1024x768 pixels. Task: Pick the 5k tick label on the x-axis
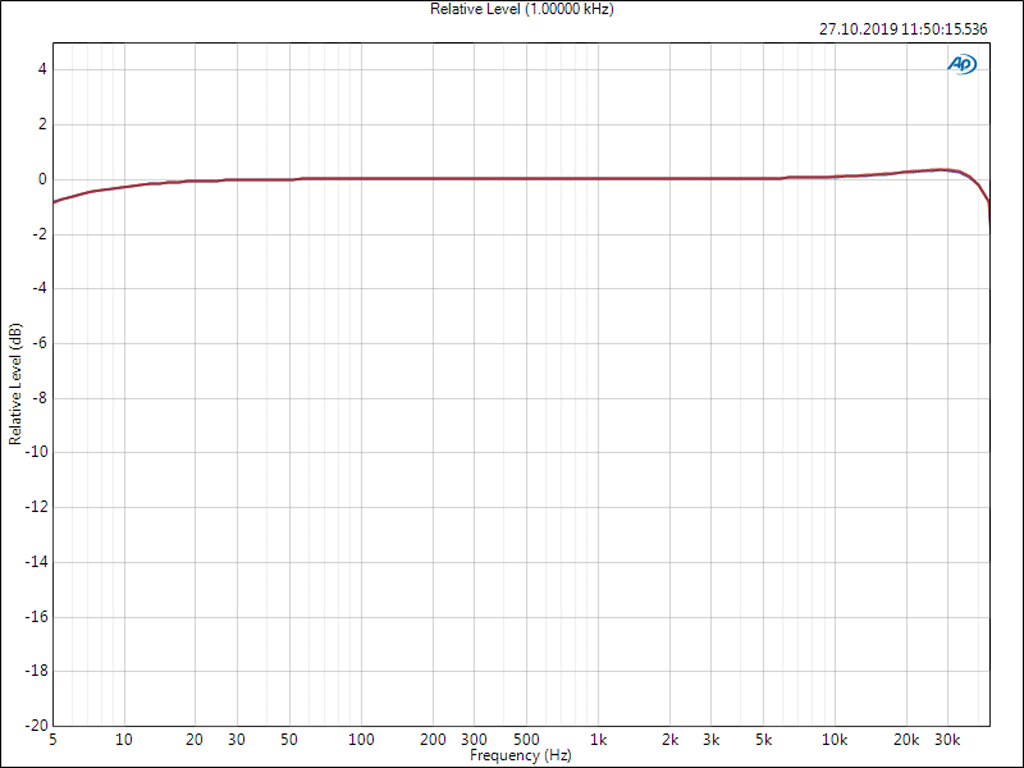point(765,740)
